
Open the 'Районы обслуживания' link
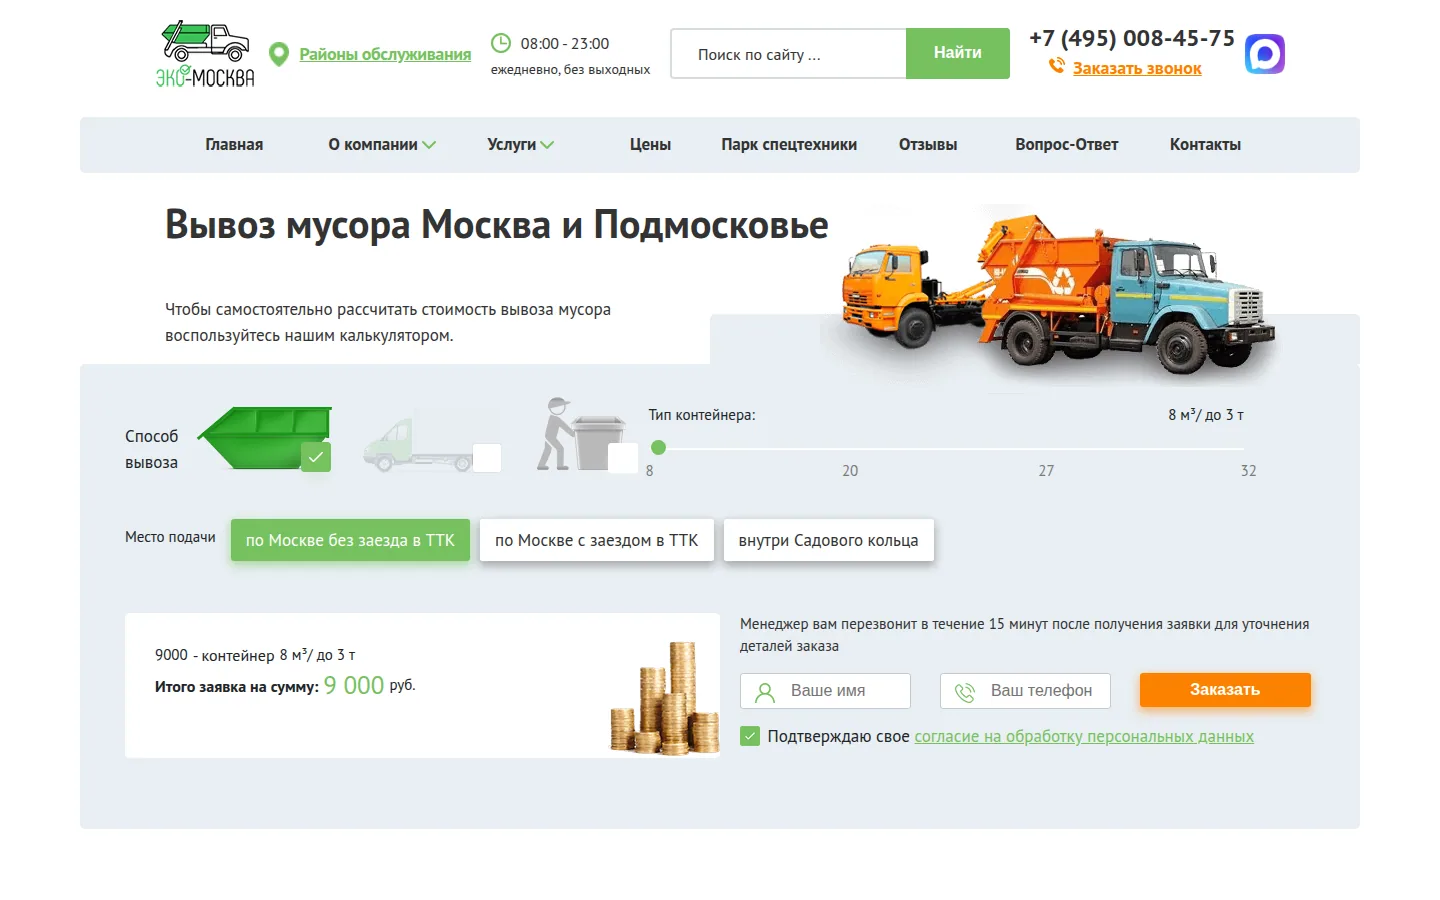tap(385, 55)
